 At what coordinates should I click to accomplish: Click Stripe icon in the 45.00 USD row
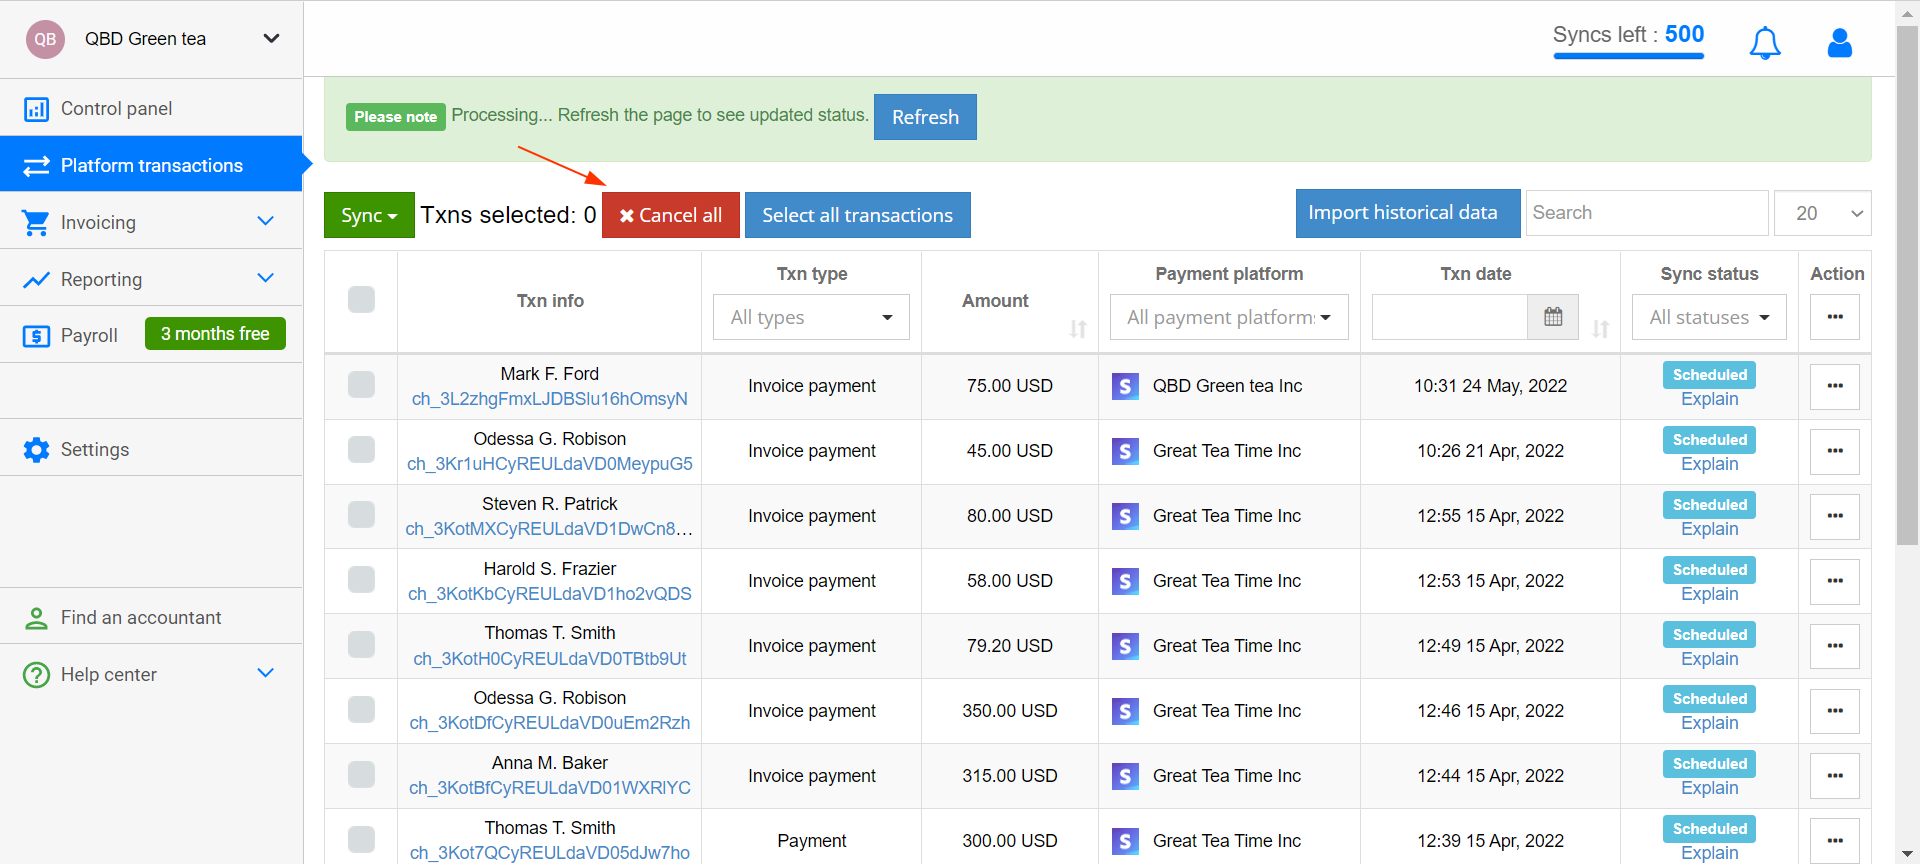click(x=1125, y=451)
